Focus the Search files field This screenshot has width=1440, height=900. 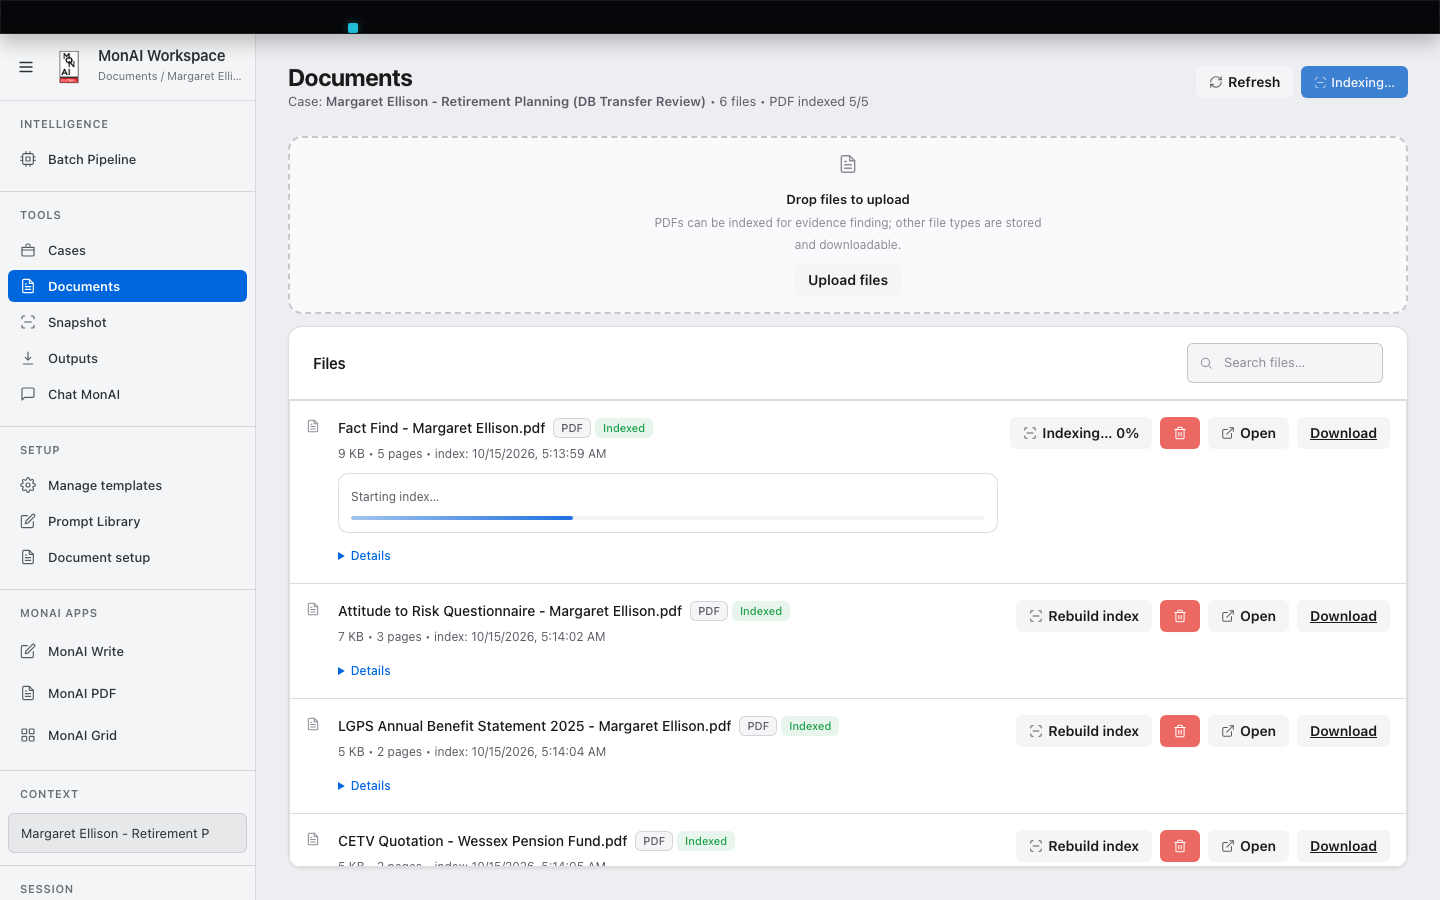(x=1285, y=363)
